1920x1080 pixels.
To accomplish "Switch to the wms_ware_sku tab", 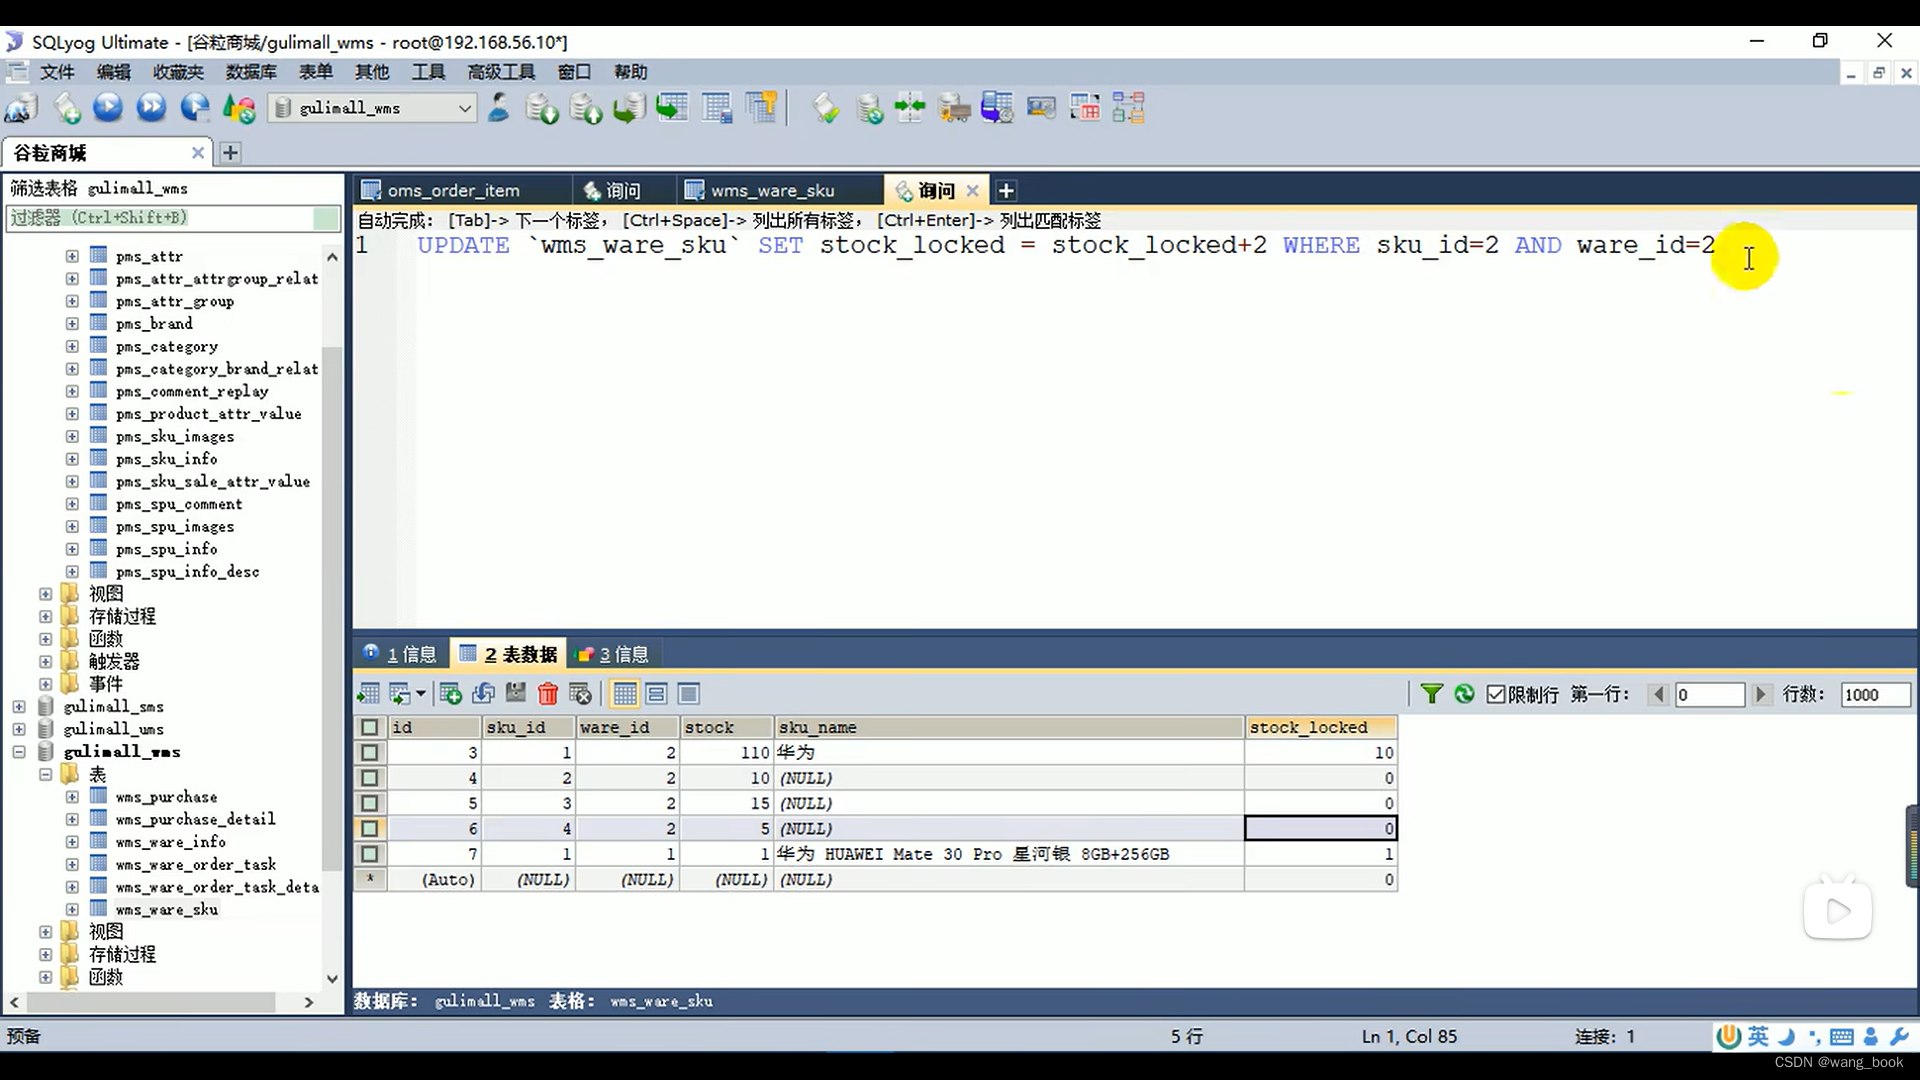I will [x=771, y=190].
